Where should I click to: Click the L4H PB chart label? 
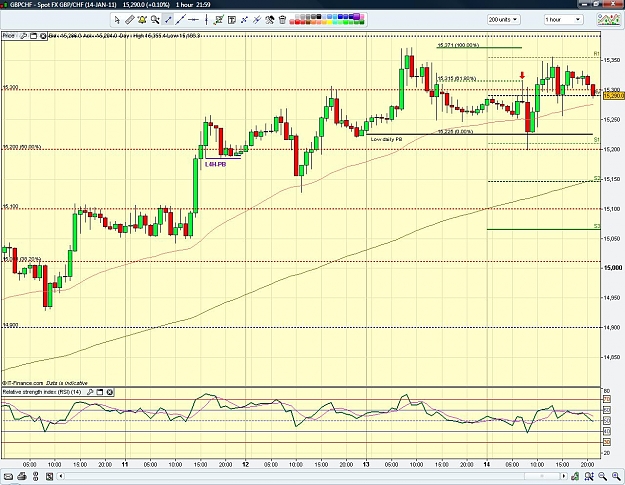(x=216, y=164)
